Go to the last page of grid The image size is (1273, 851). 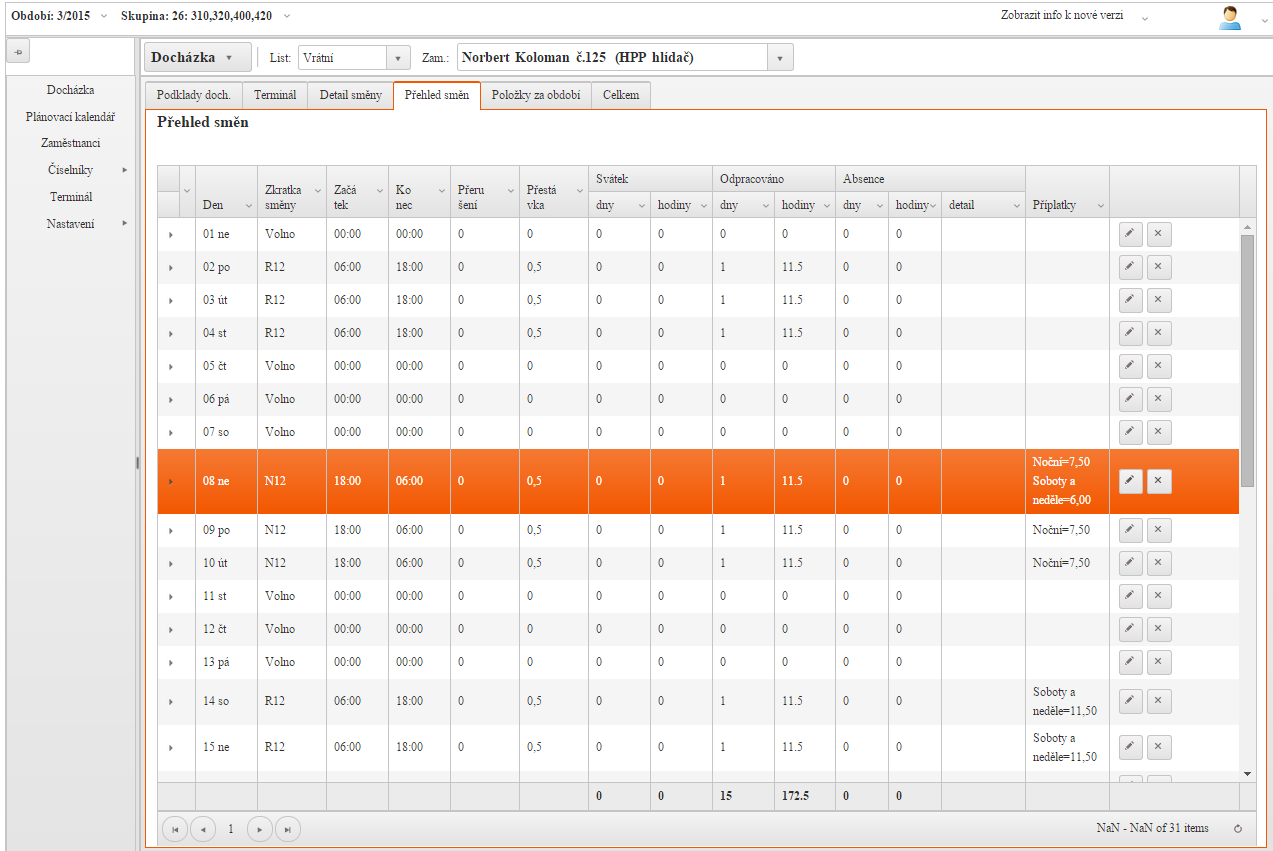pos(288,829)
